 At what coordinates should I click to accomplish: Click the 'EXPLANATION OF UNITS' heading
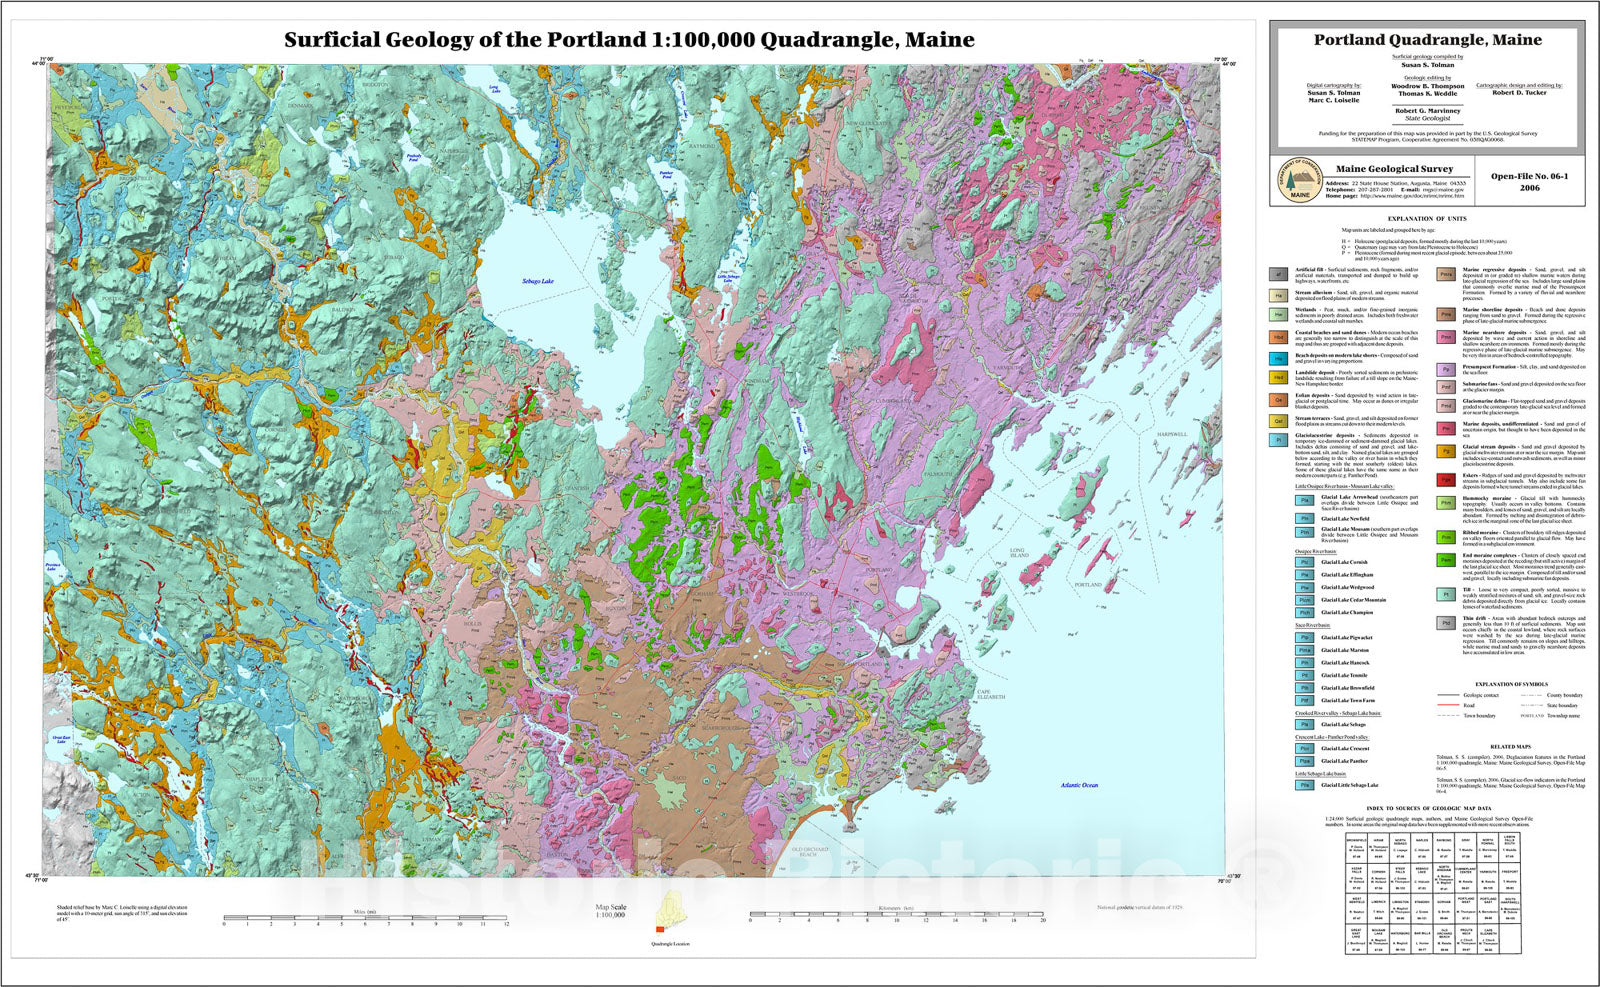tap(1427, 218)
